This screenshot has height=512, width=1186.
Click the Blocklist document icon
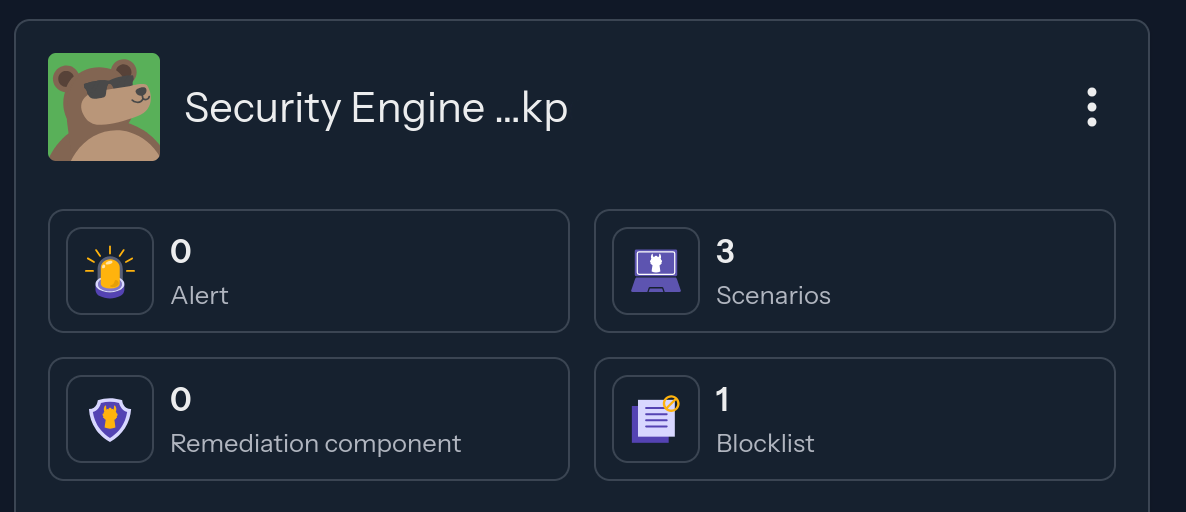tap(654, 420)
